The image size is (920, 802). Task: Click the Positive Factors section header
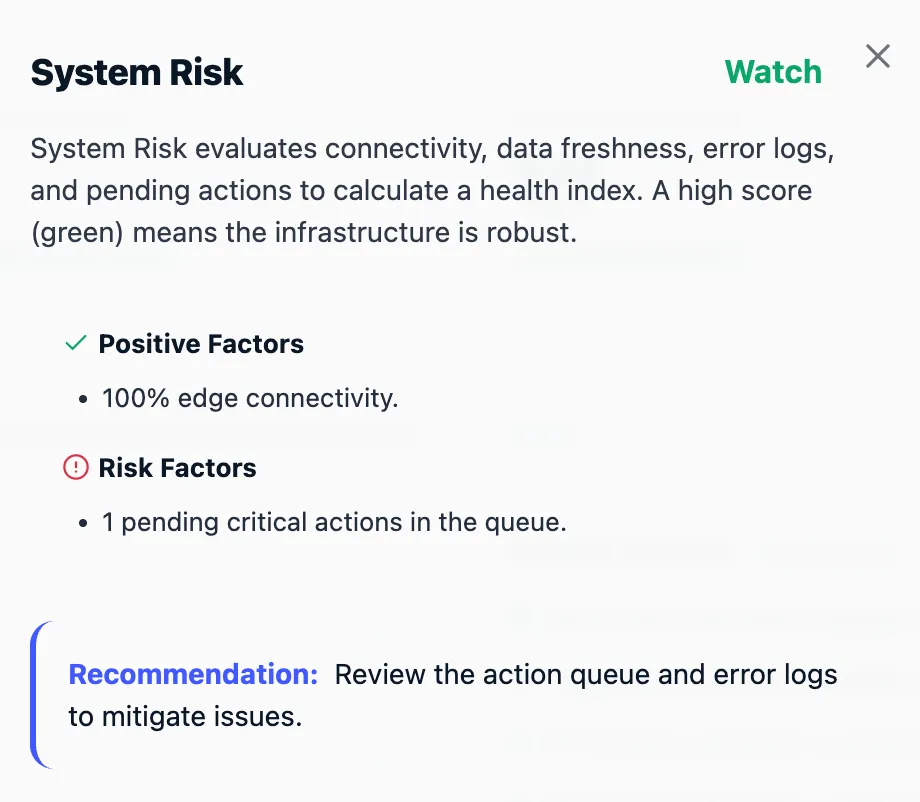[200, 344]
